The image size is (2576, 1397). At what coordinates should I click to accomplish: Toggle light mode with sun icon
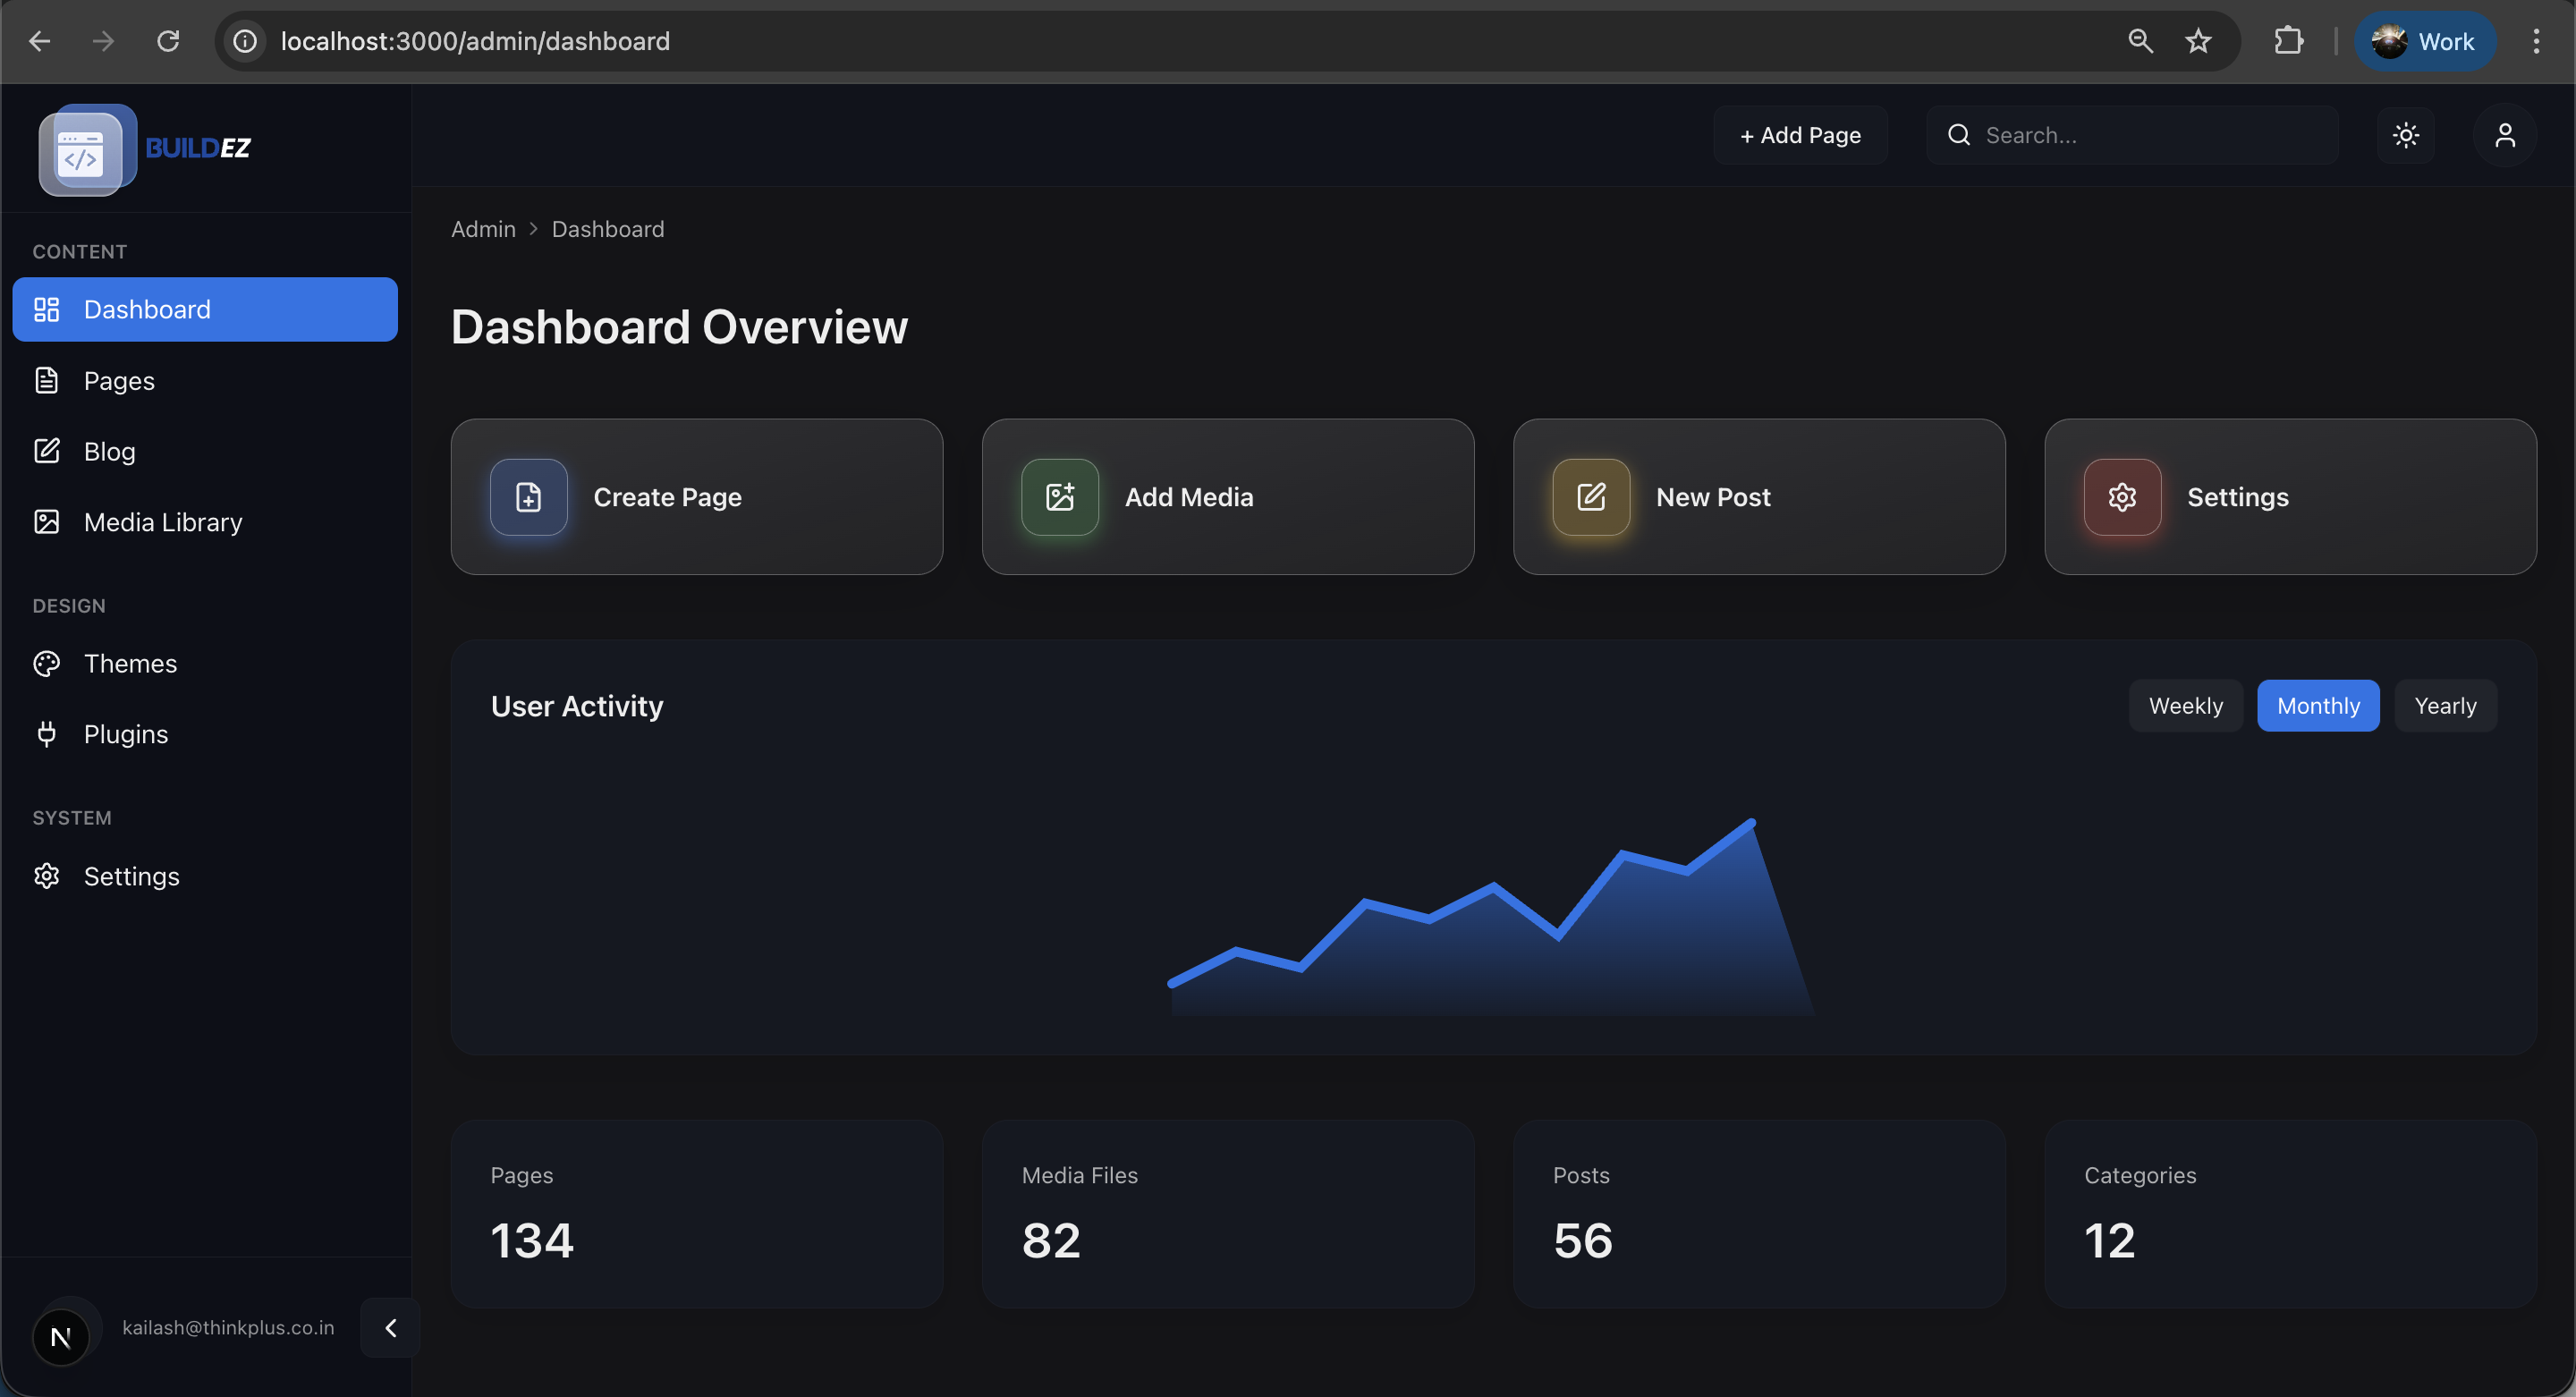[x=2406, y=134]
